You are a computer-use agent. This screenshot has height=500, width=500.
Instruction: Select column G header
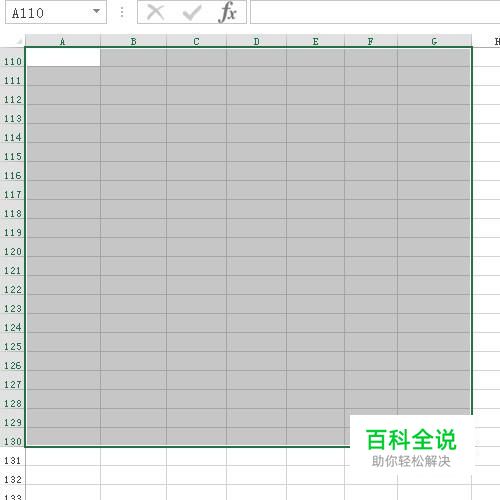click(x=434, y=41)
